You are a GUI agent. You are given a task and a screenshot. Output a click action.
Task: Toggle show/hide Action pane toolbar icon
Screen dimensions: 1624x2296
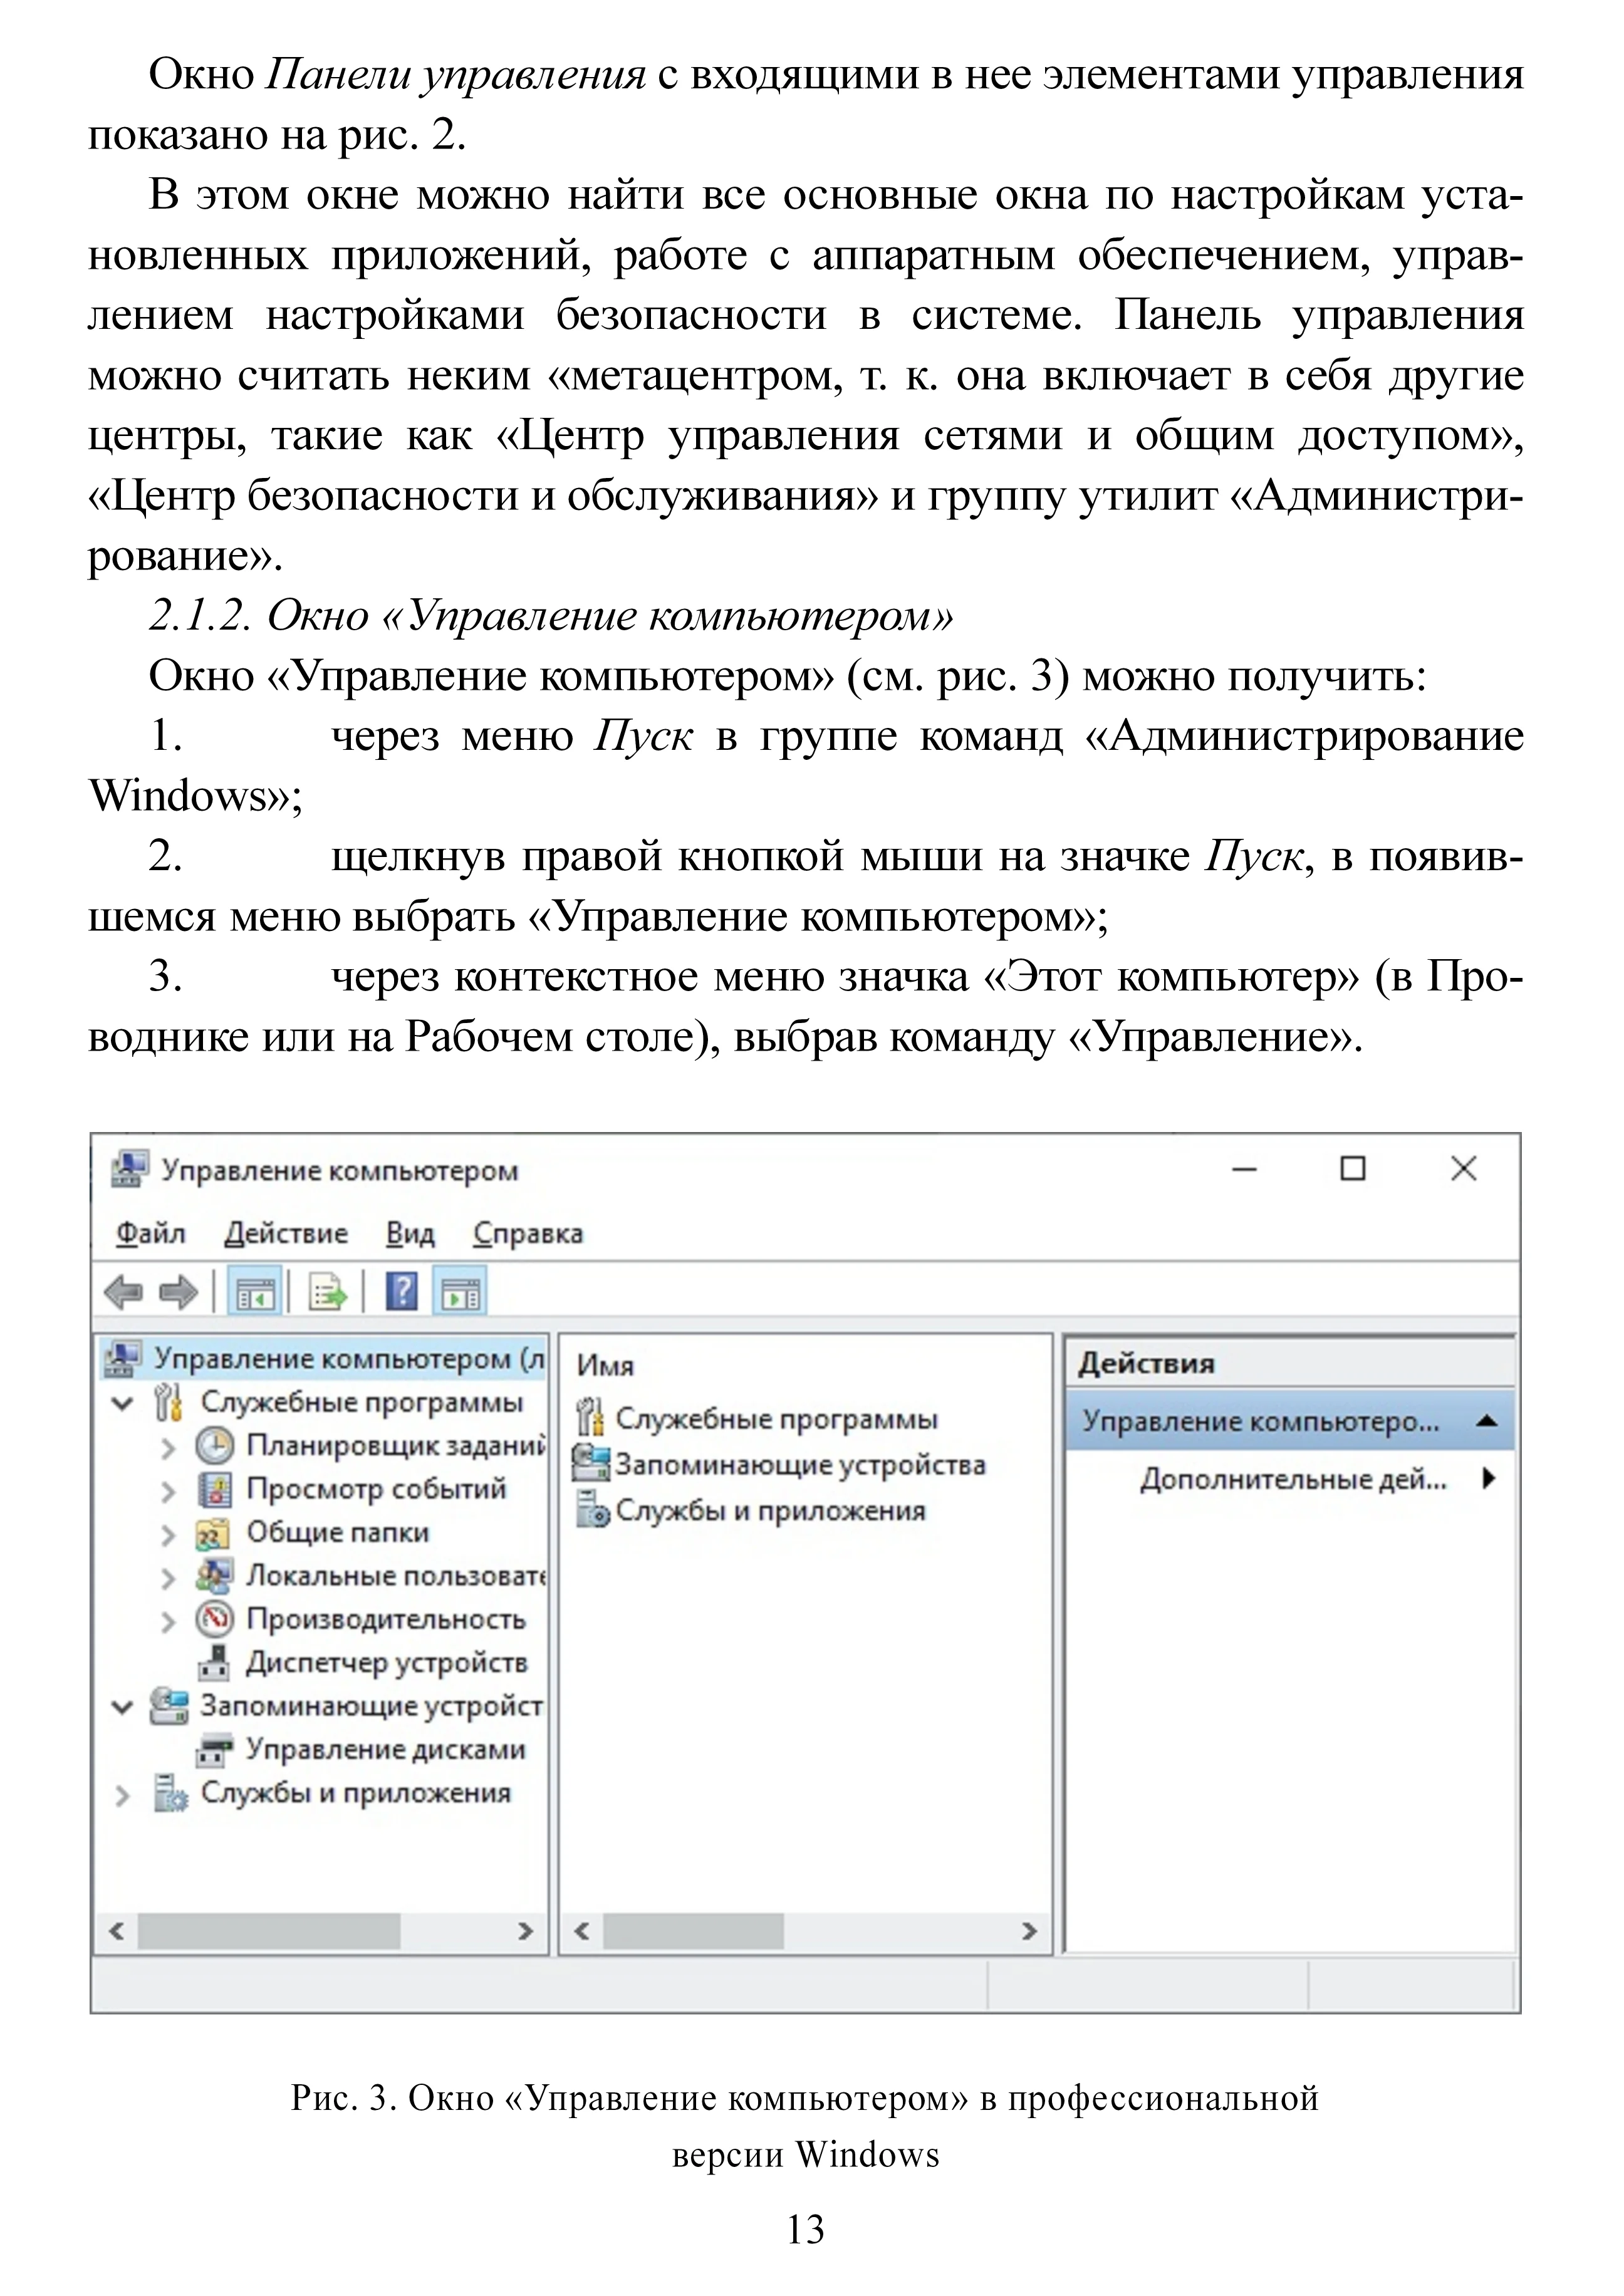point(459,1293)
